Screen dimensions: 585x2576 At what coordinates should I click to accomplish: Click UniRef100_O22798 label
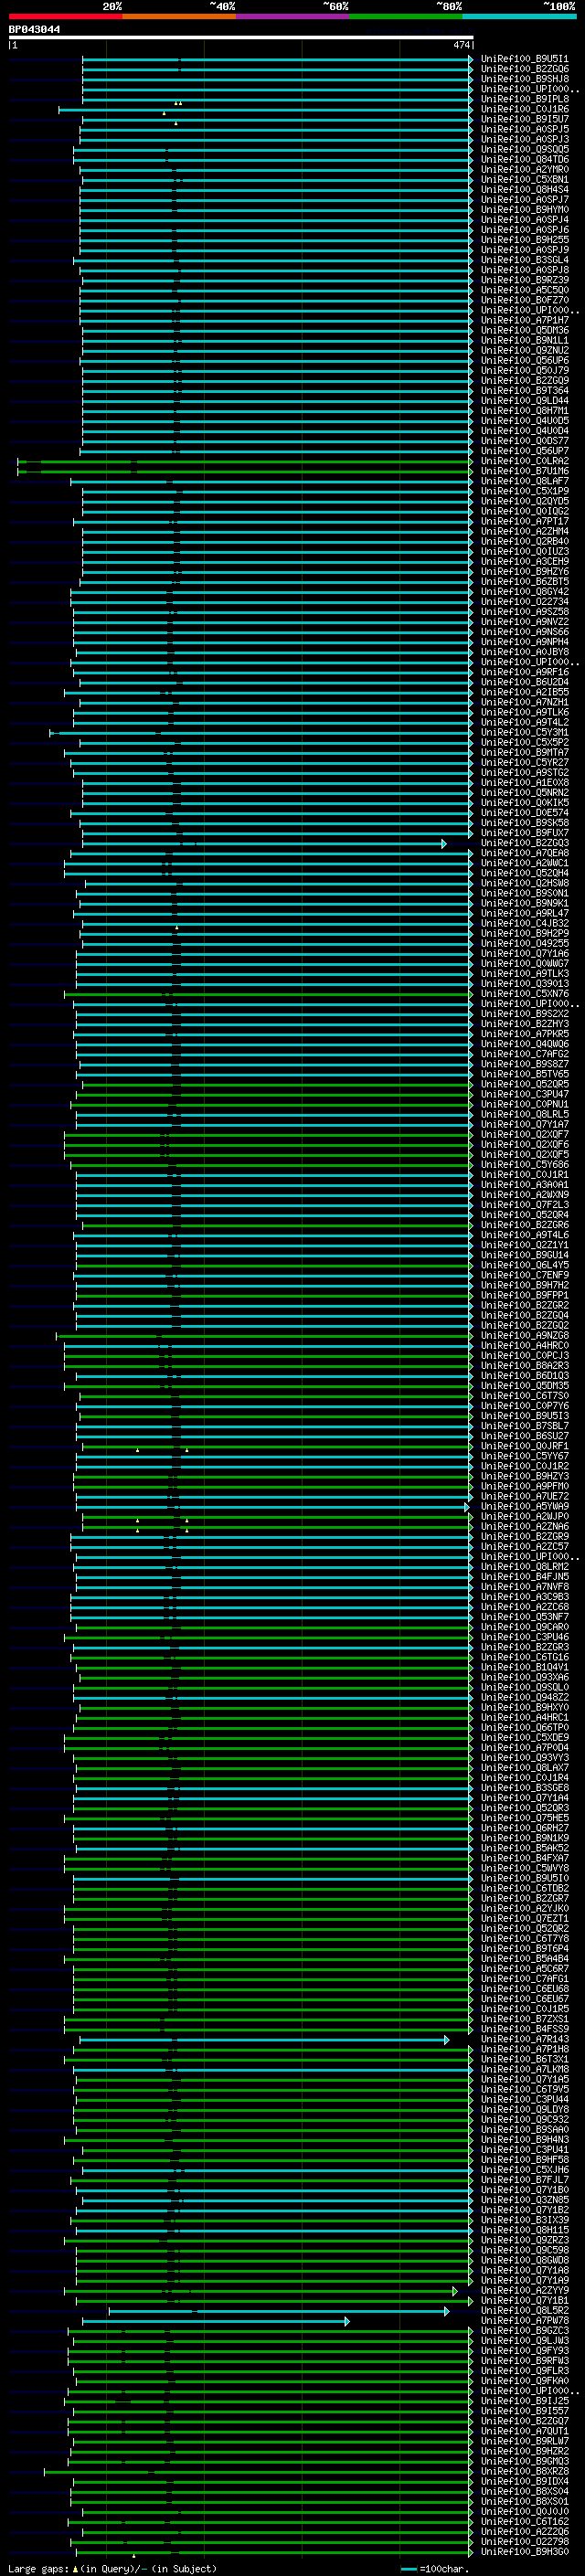point(524,2542)
